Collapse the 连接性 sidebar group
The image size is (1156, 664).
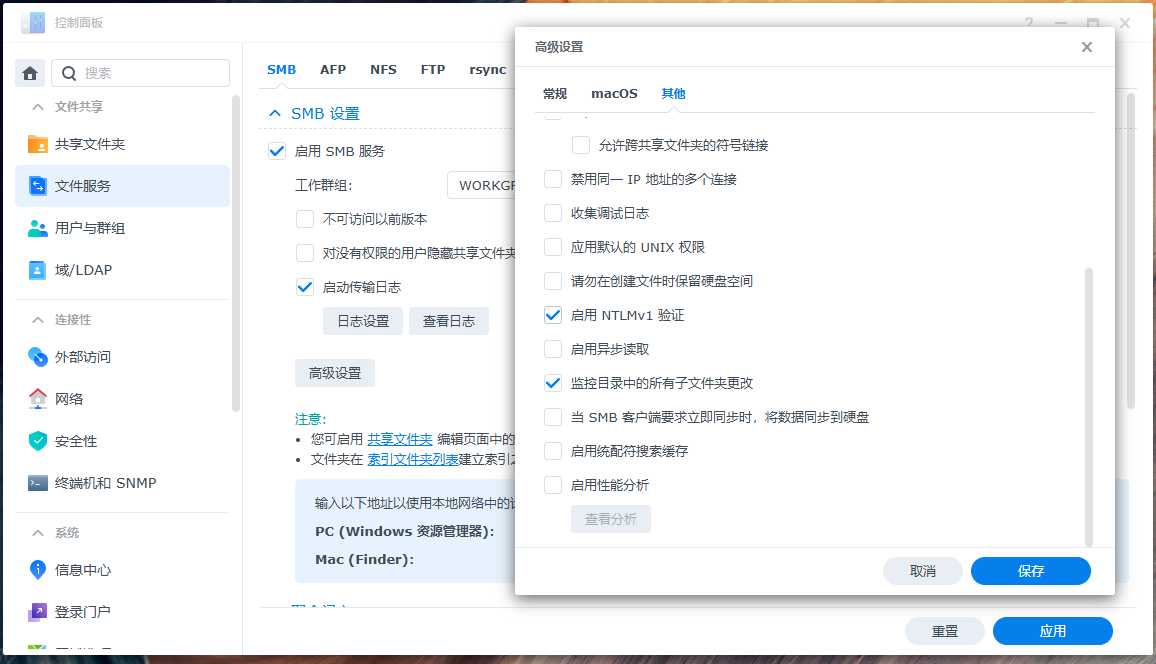[38, 320]
